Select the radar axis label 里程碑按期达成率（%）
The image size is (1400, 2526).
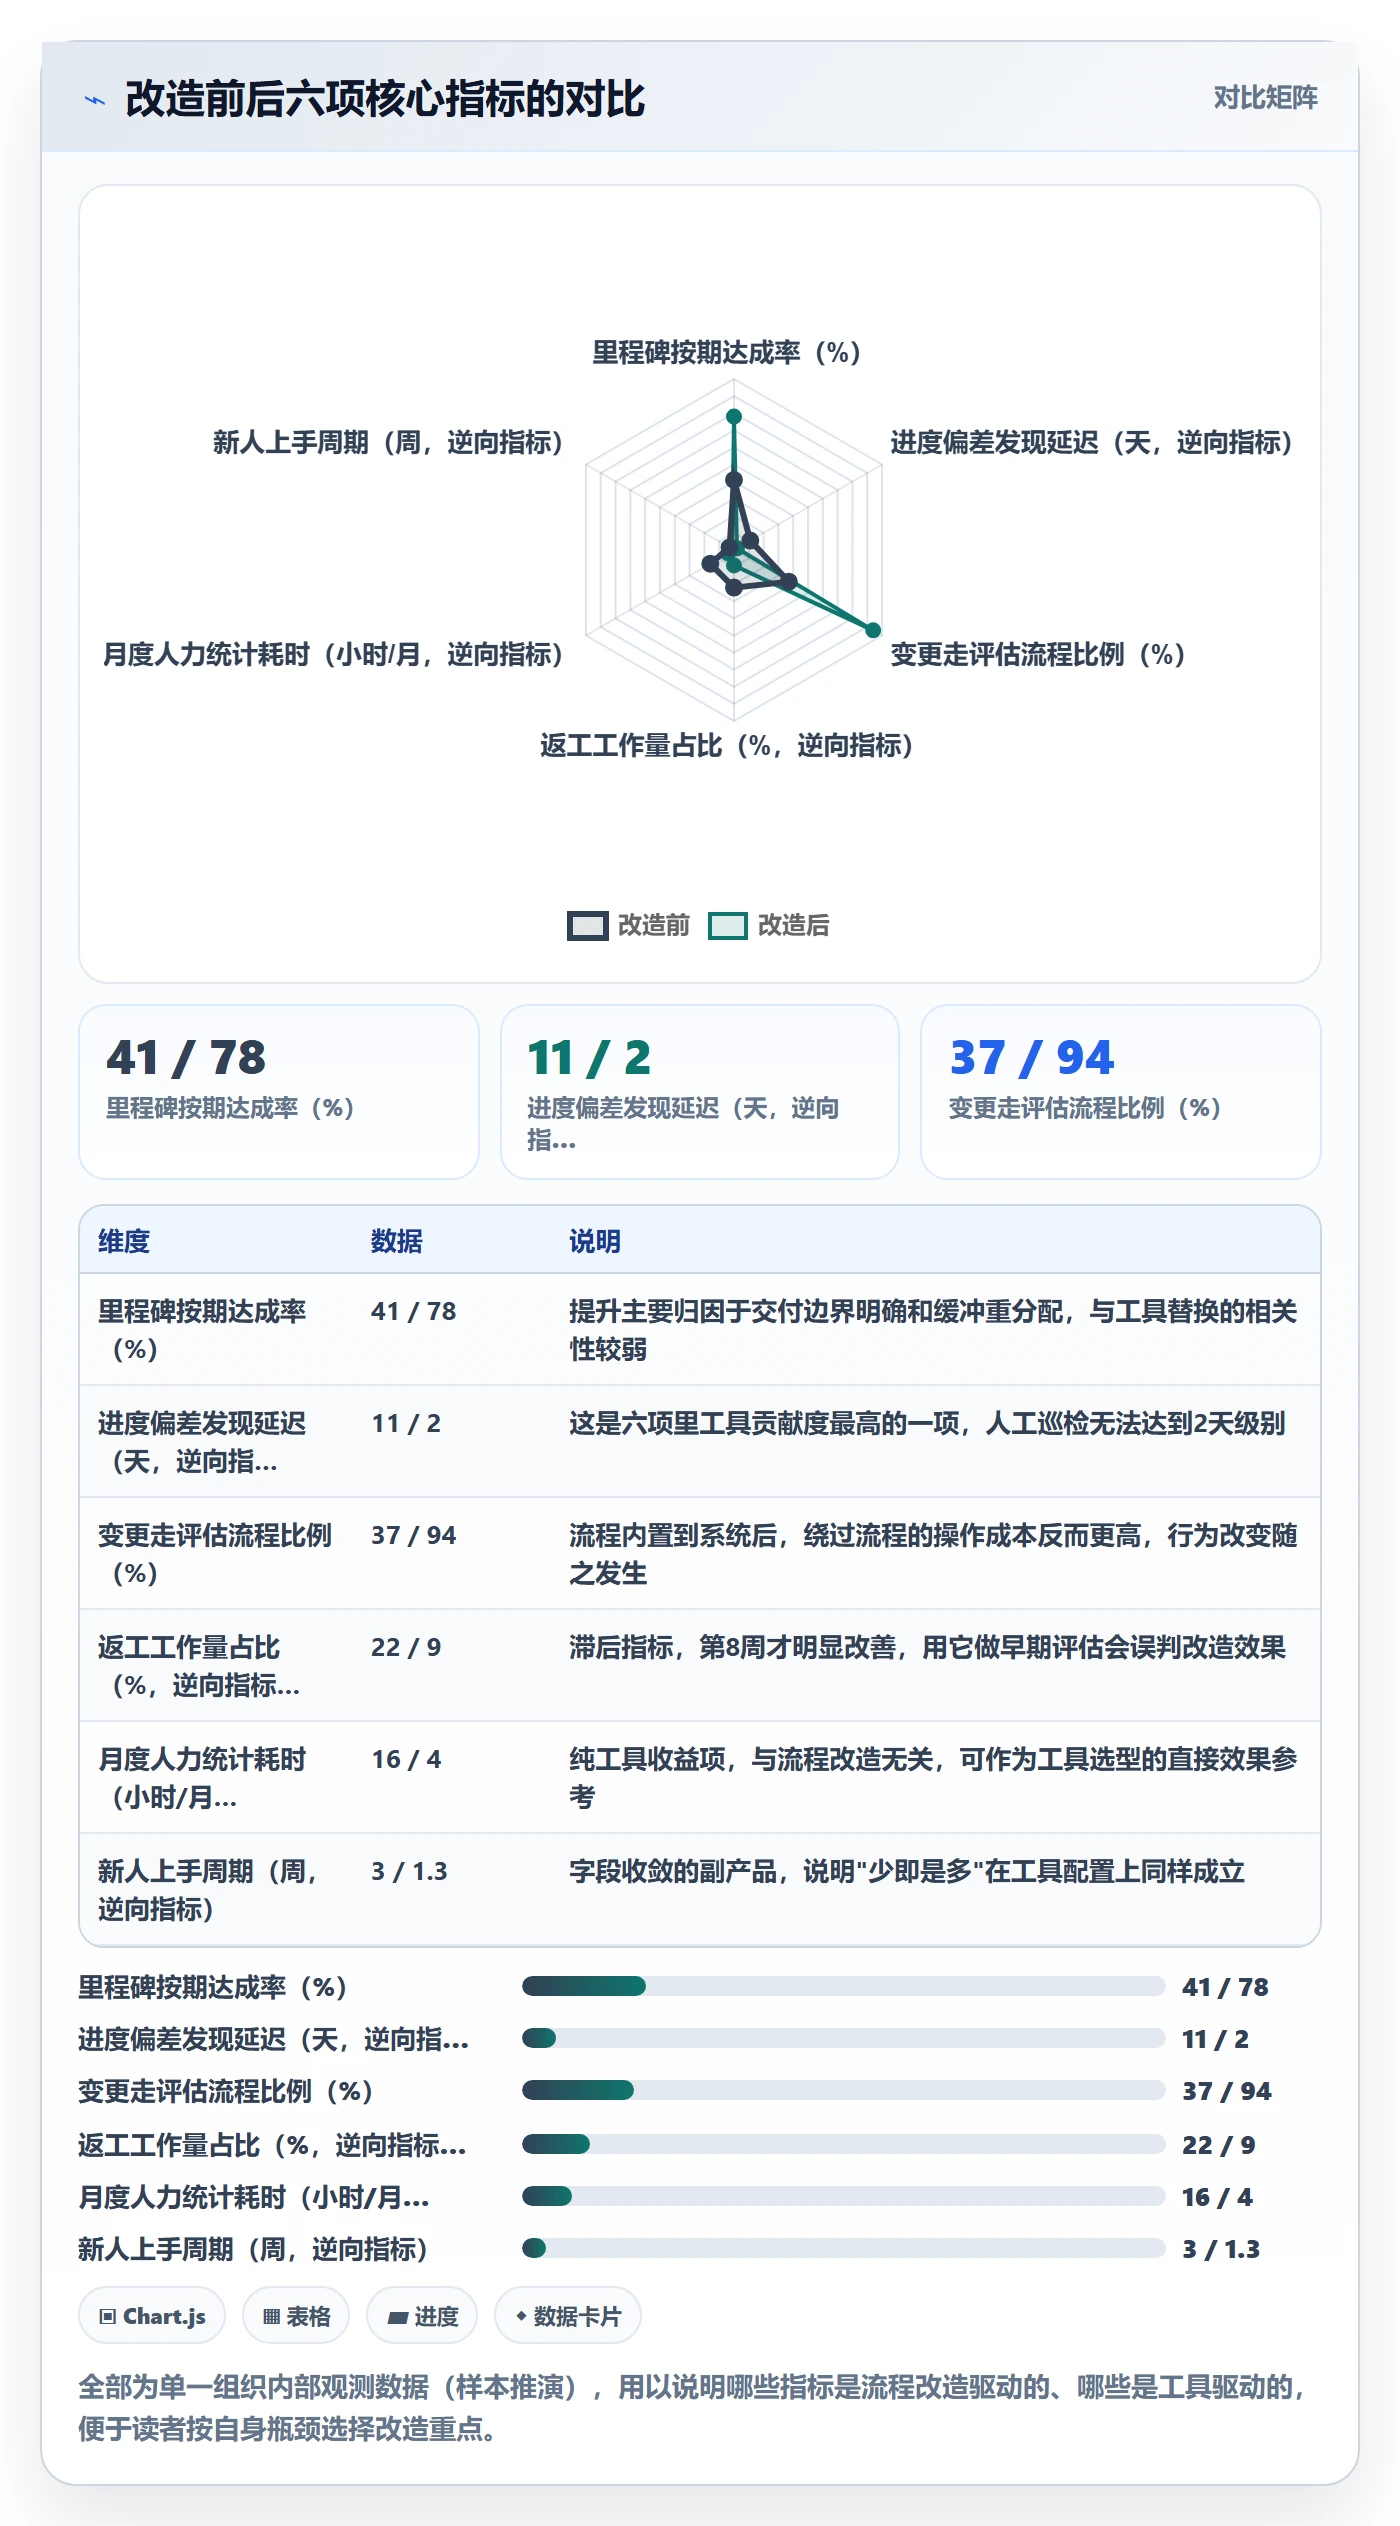(727, 352)
